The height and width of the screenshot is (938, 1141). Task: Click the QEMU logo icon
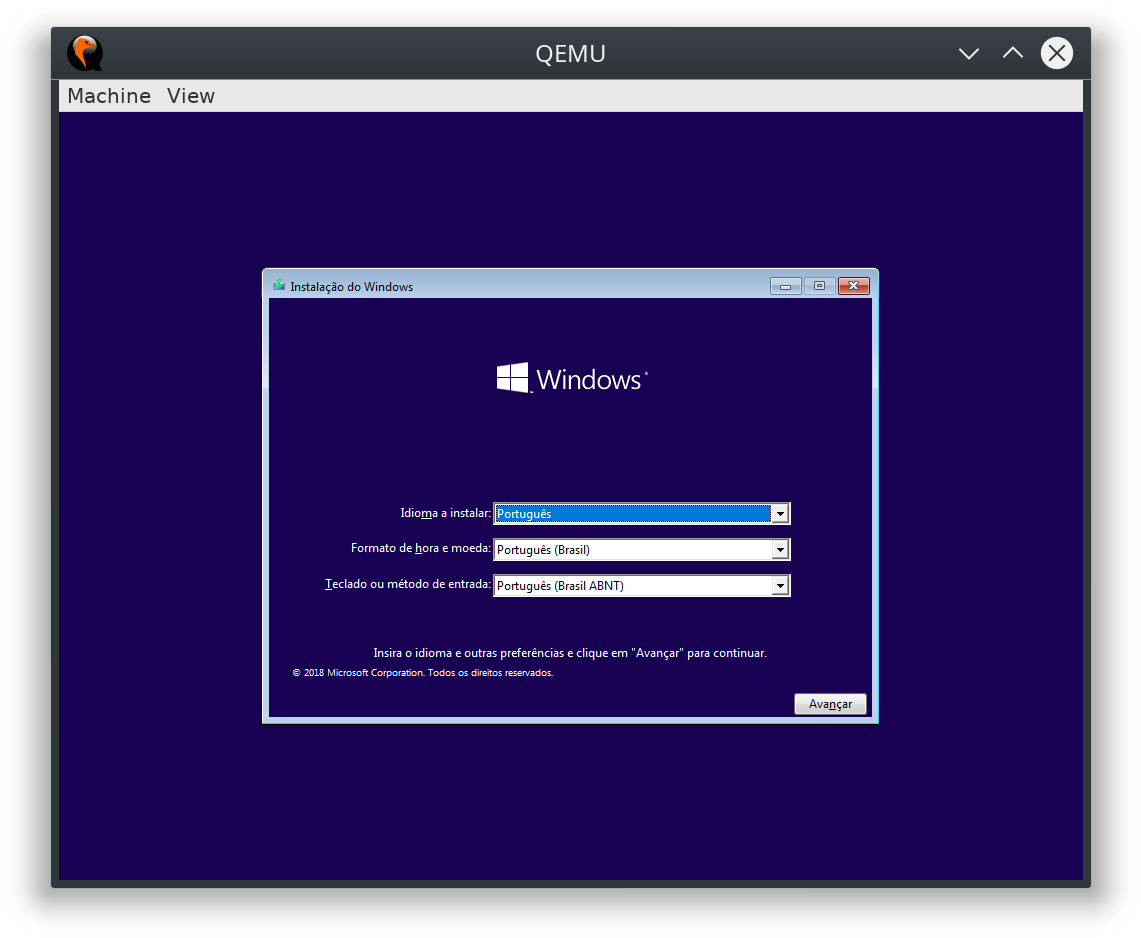tap(85, 53)
